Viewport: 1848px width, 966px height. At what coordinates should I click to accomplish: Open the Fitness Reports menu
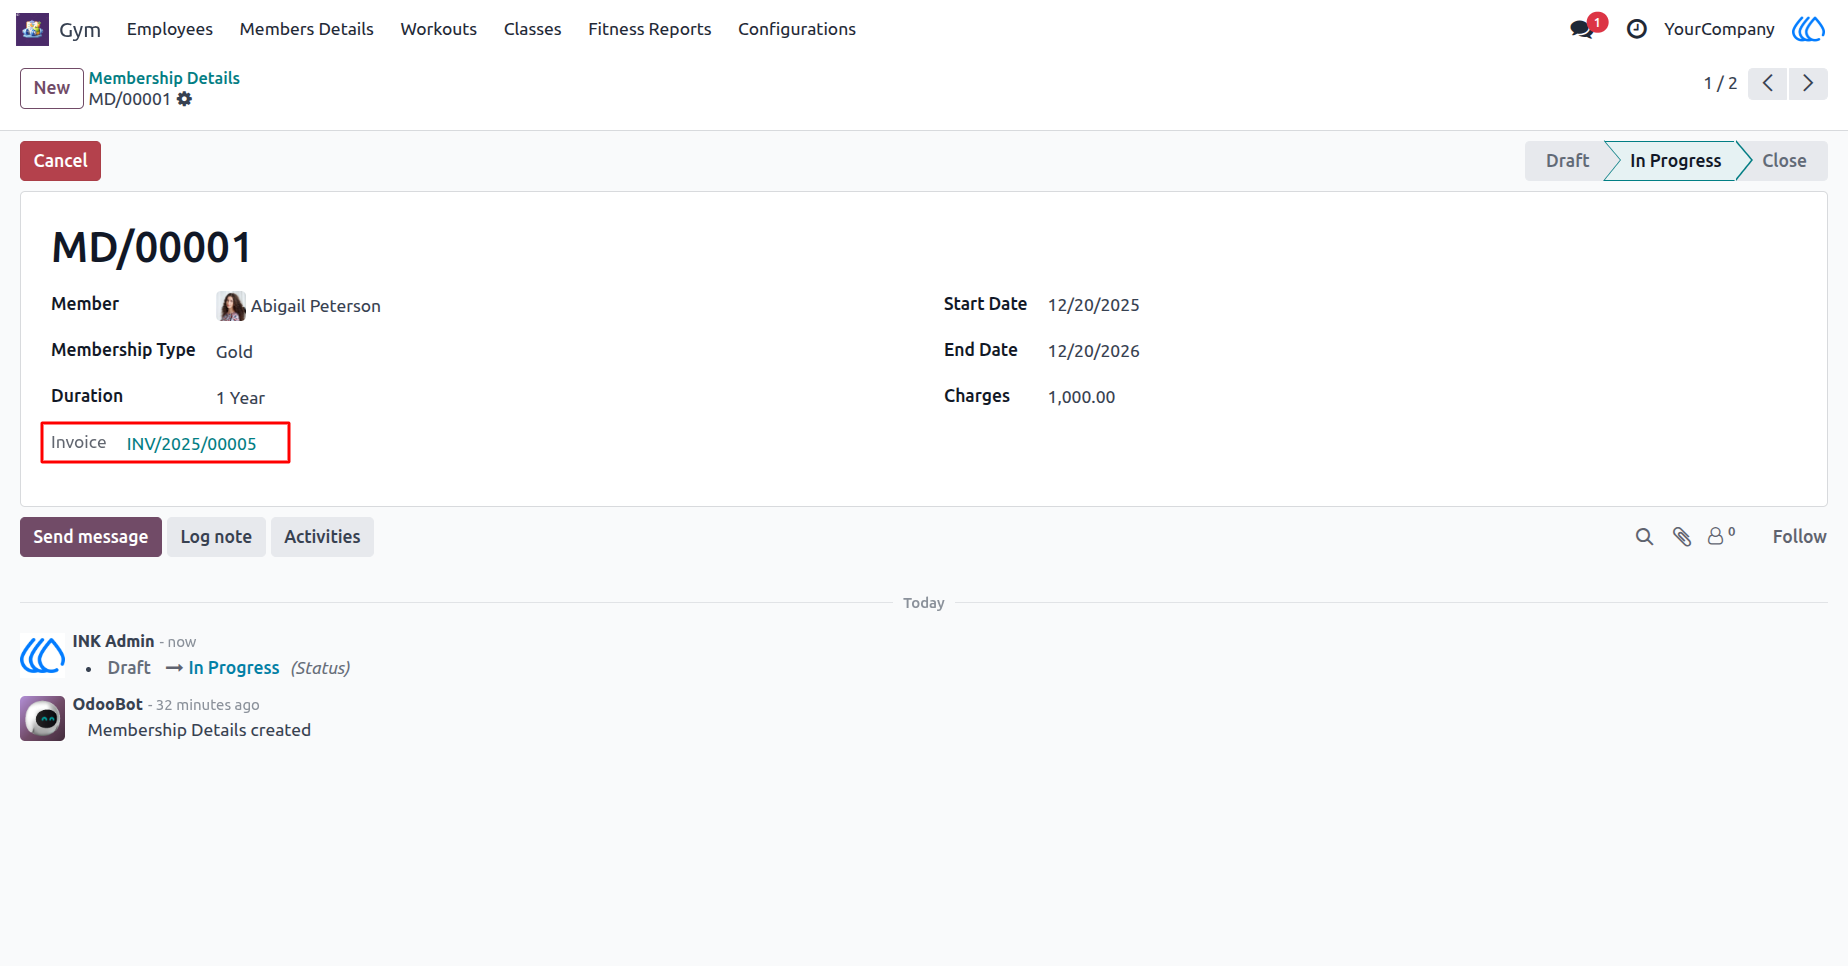pos(650,29)
